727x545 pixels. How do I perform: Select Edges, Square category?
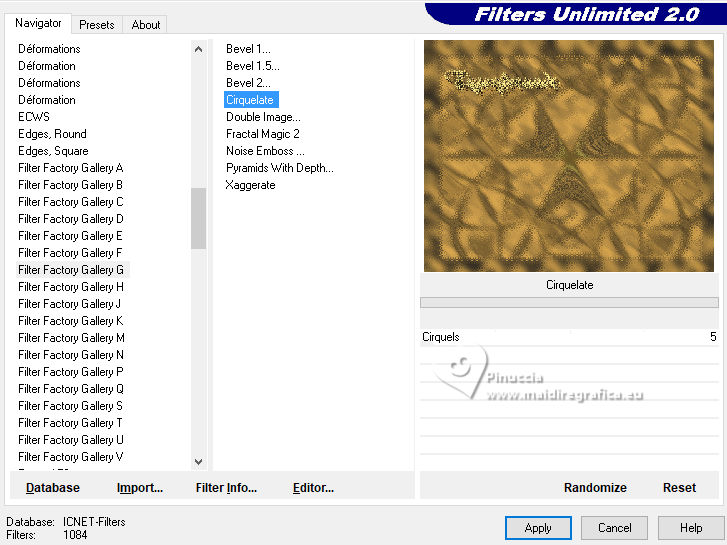click(x=53, y=151)
